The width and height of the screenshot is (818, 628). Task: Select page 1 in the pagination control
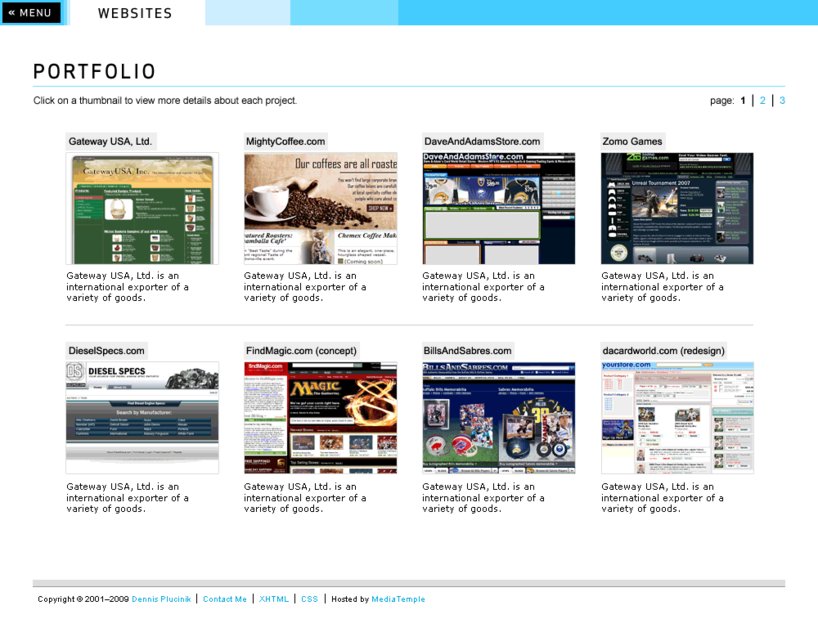(x=744, y=100)
